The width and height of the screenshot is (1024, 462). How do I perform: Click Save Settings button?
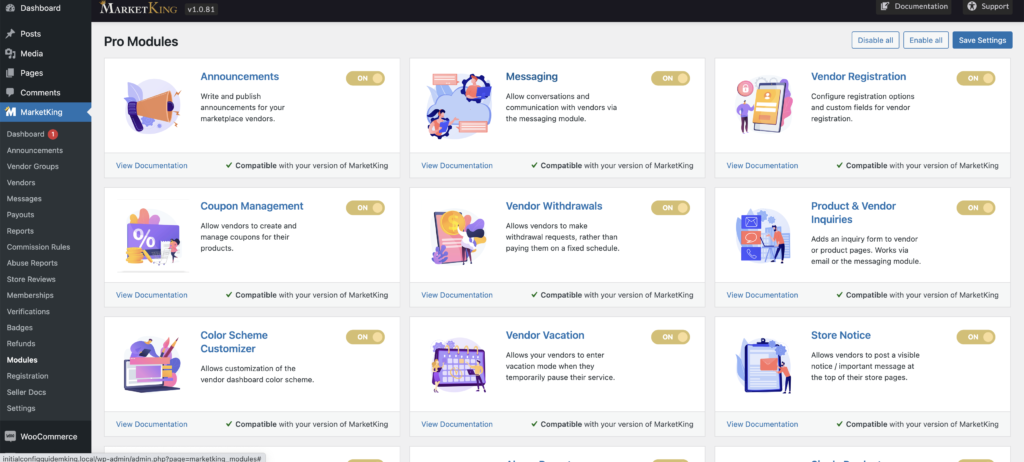(982, 40)
